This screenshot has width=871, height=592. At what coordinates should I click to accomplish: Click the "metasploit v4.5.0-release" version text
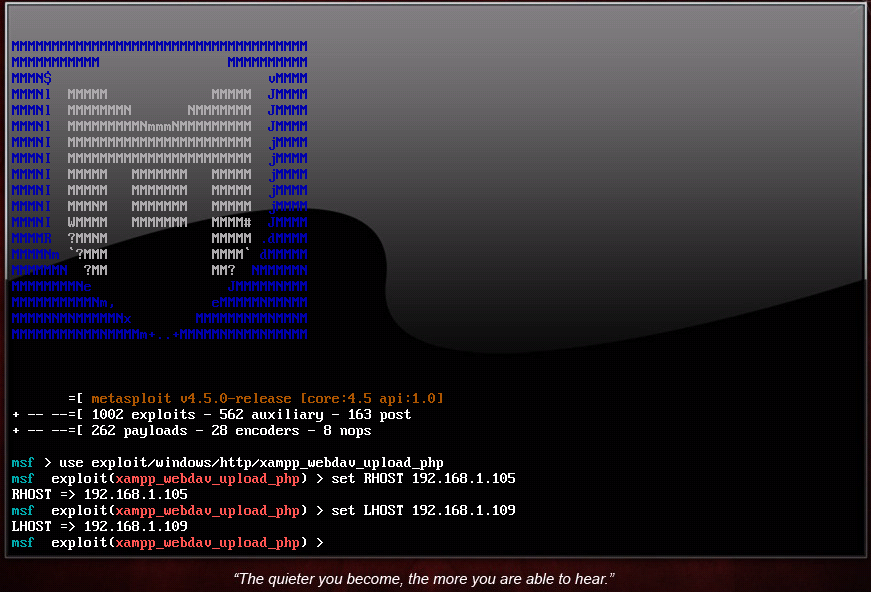click(191, 399)
